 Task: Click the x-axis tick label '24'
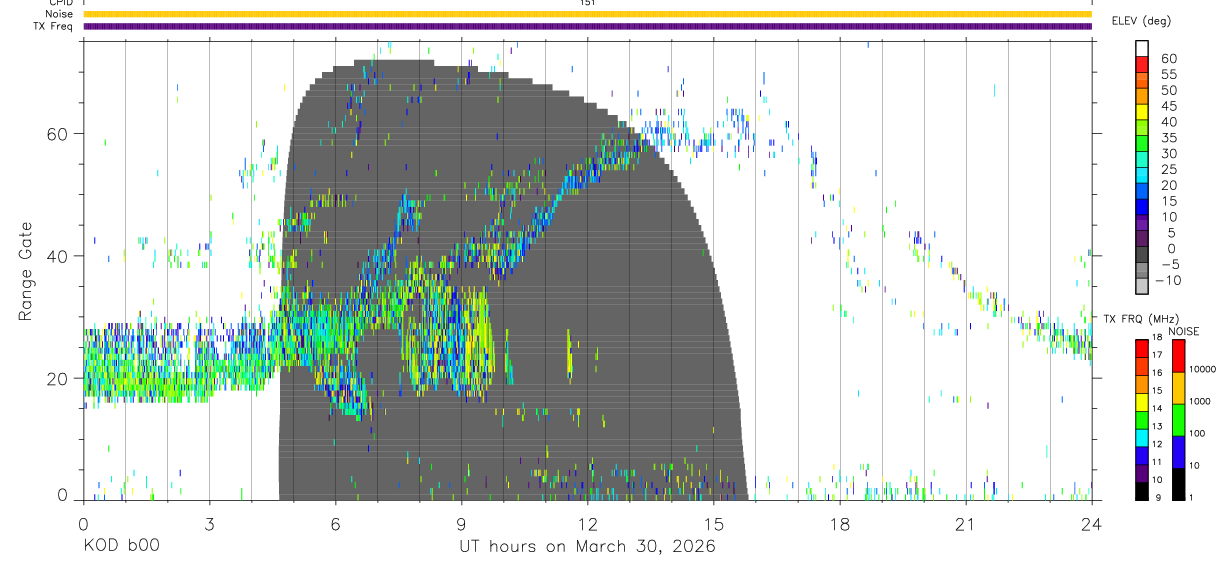point(1091,524)
